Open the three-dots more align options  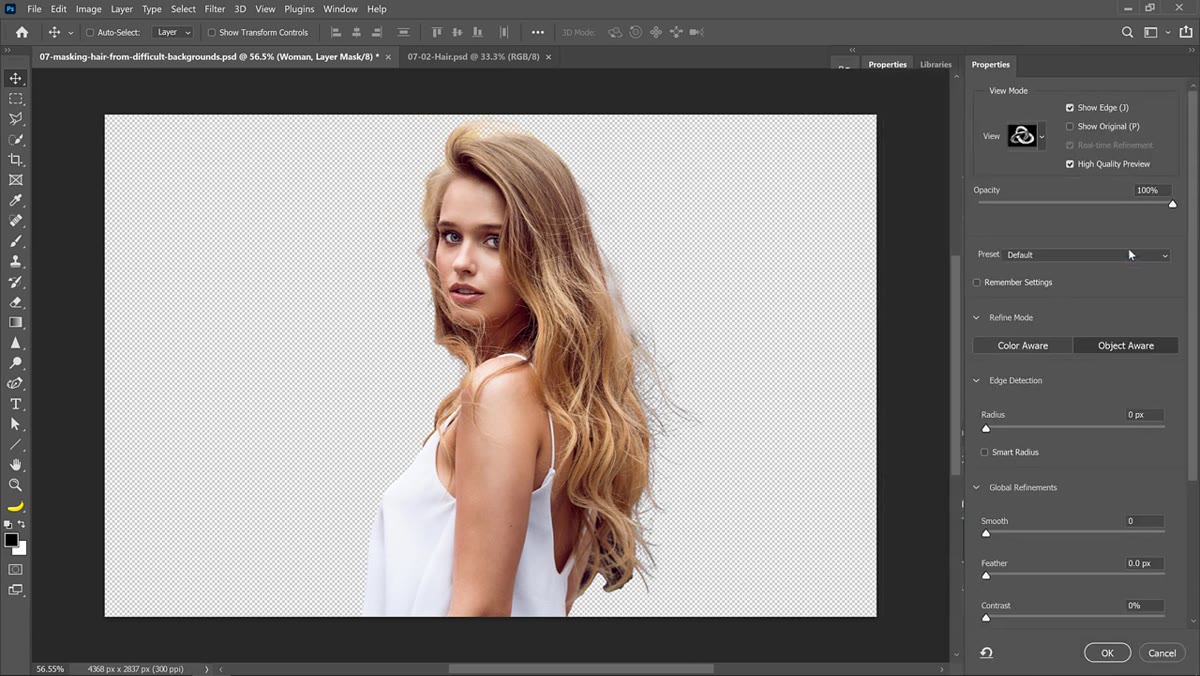pos(538,32)
